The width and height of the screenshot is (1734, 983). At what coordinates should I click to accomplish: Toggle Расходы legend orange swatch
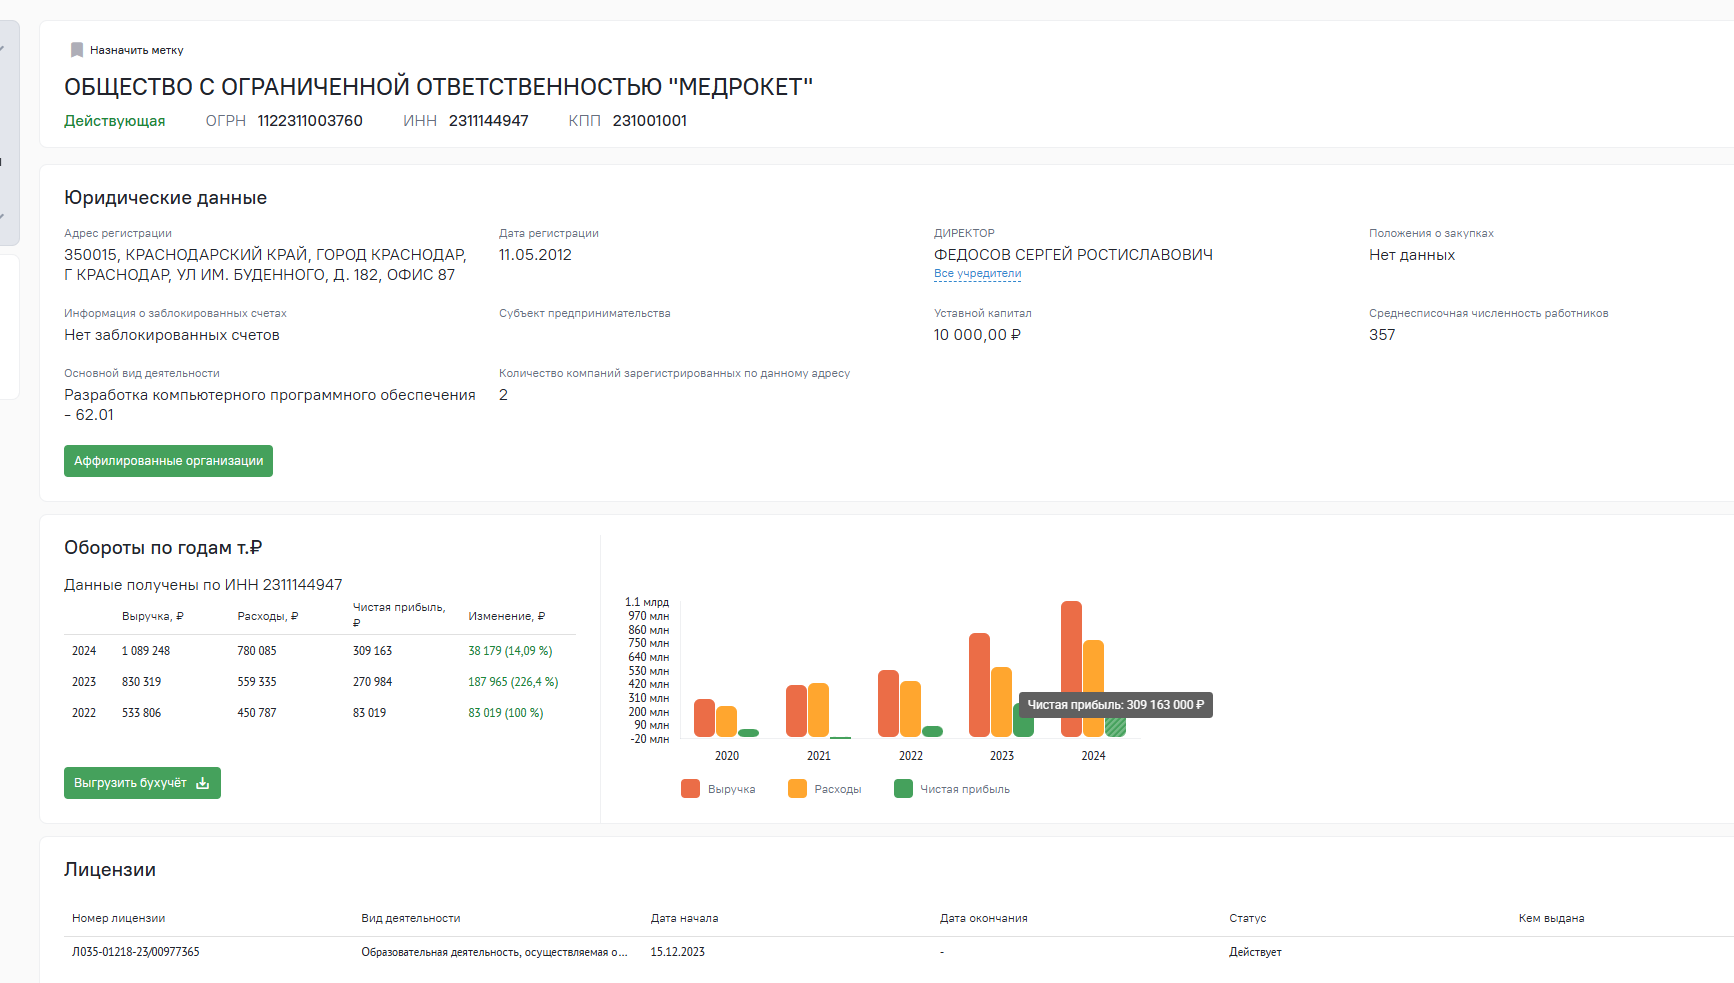[x=797, y=789]
